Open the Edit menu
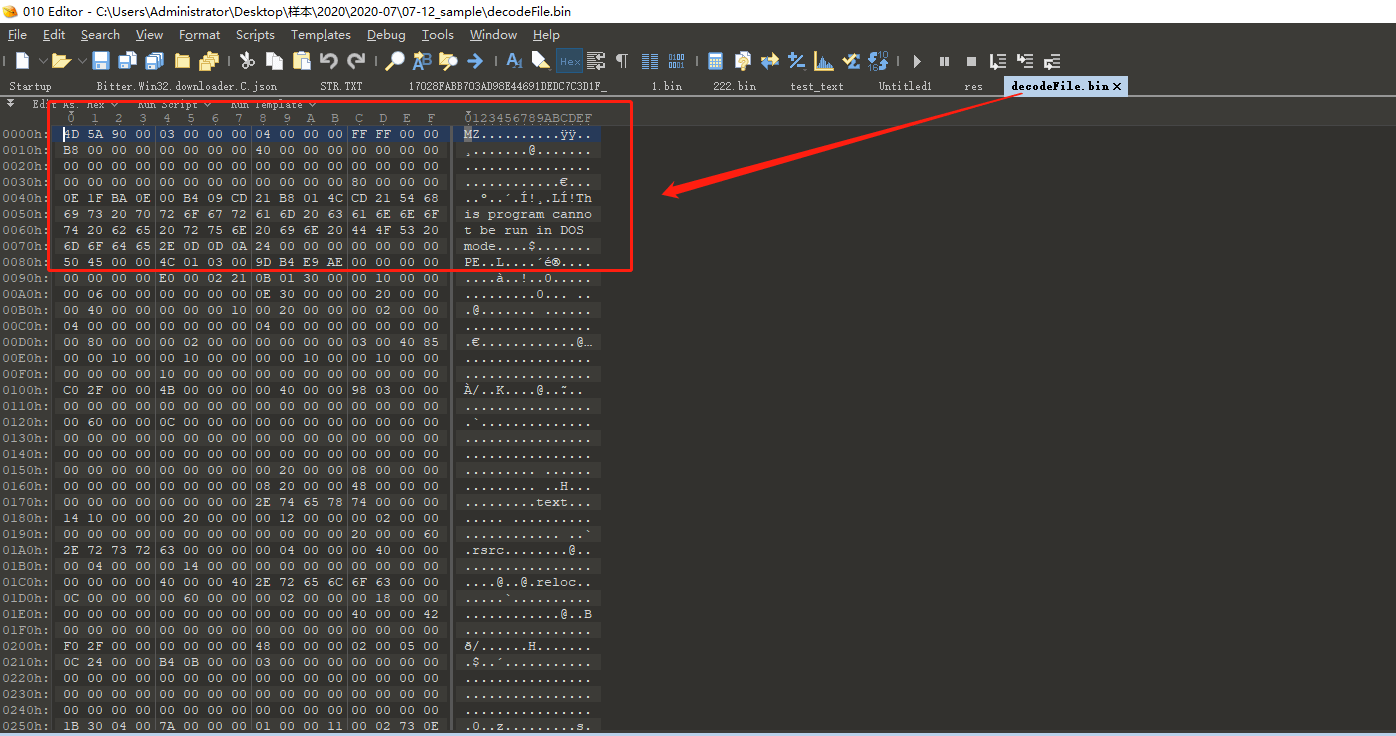Image resolution: width=1396 pixels, height=736 pixels. [x=54, y=35]
